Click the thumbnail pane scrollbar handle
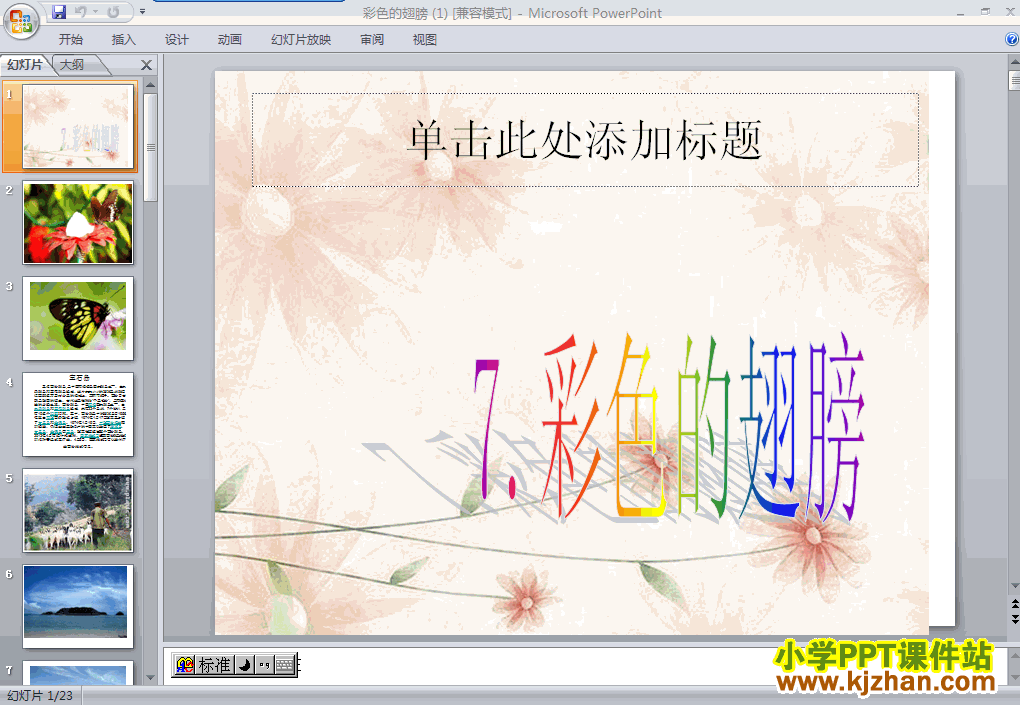 point(151,148)
